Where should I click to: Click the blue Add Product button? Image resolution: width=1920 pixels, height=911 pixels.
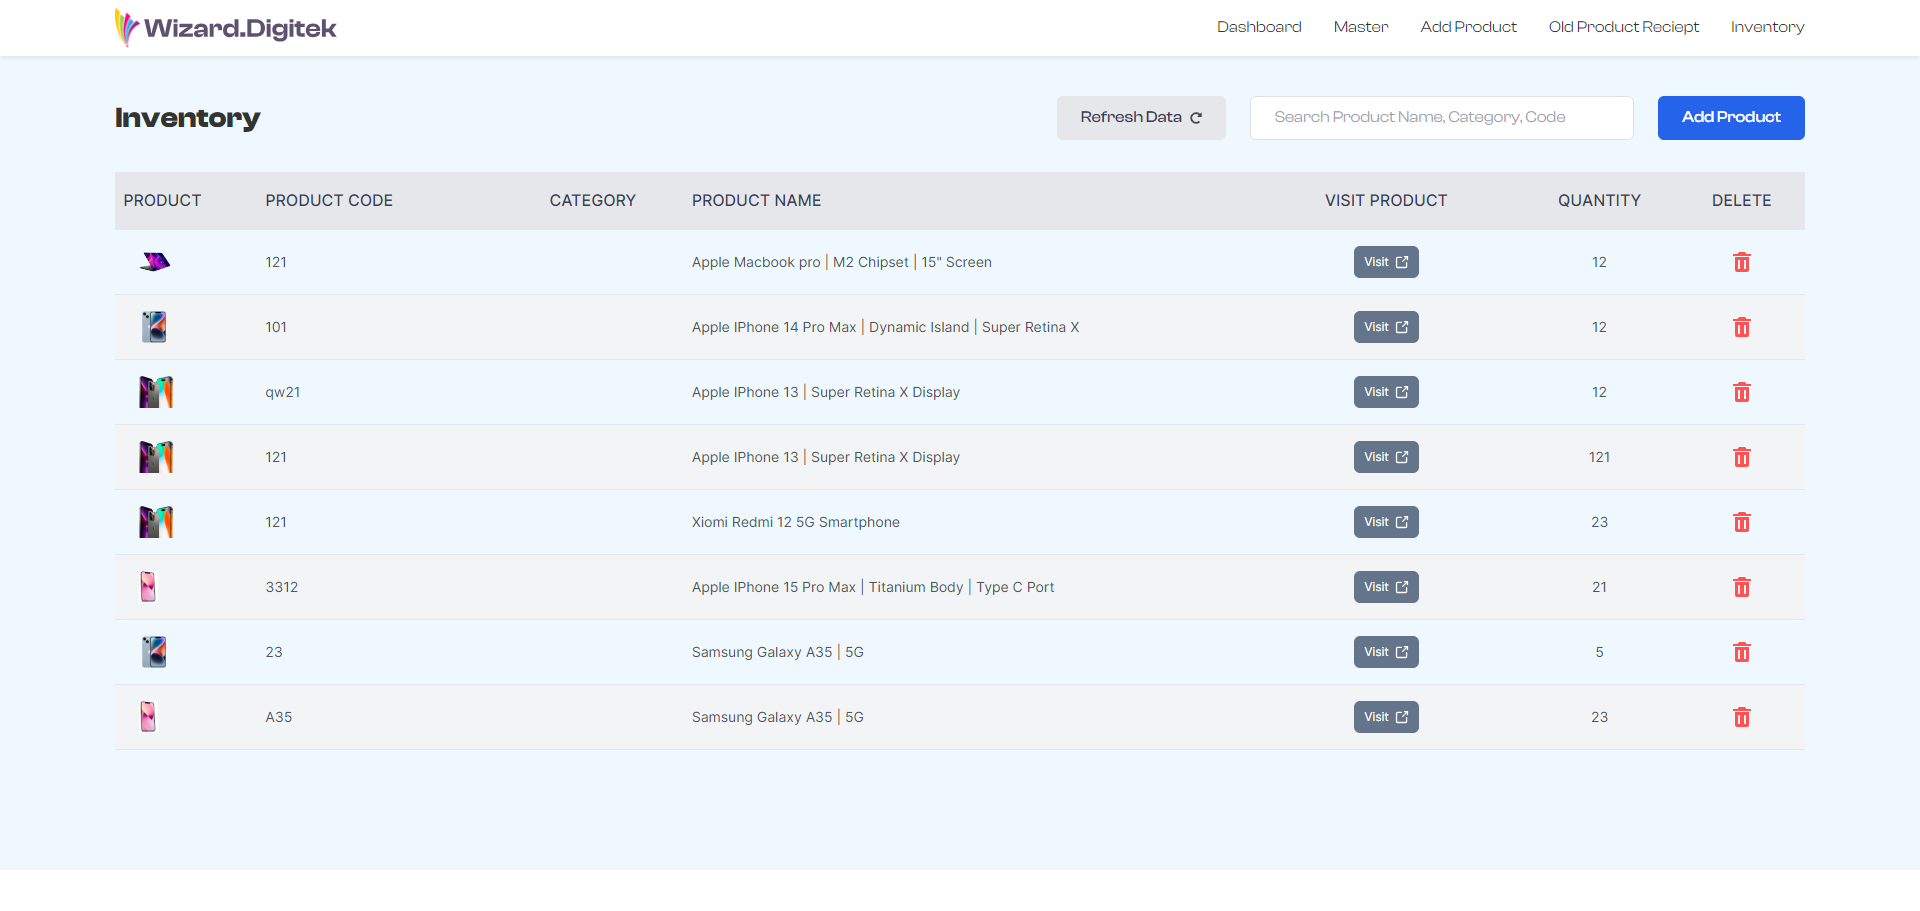click(1730, 118)
